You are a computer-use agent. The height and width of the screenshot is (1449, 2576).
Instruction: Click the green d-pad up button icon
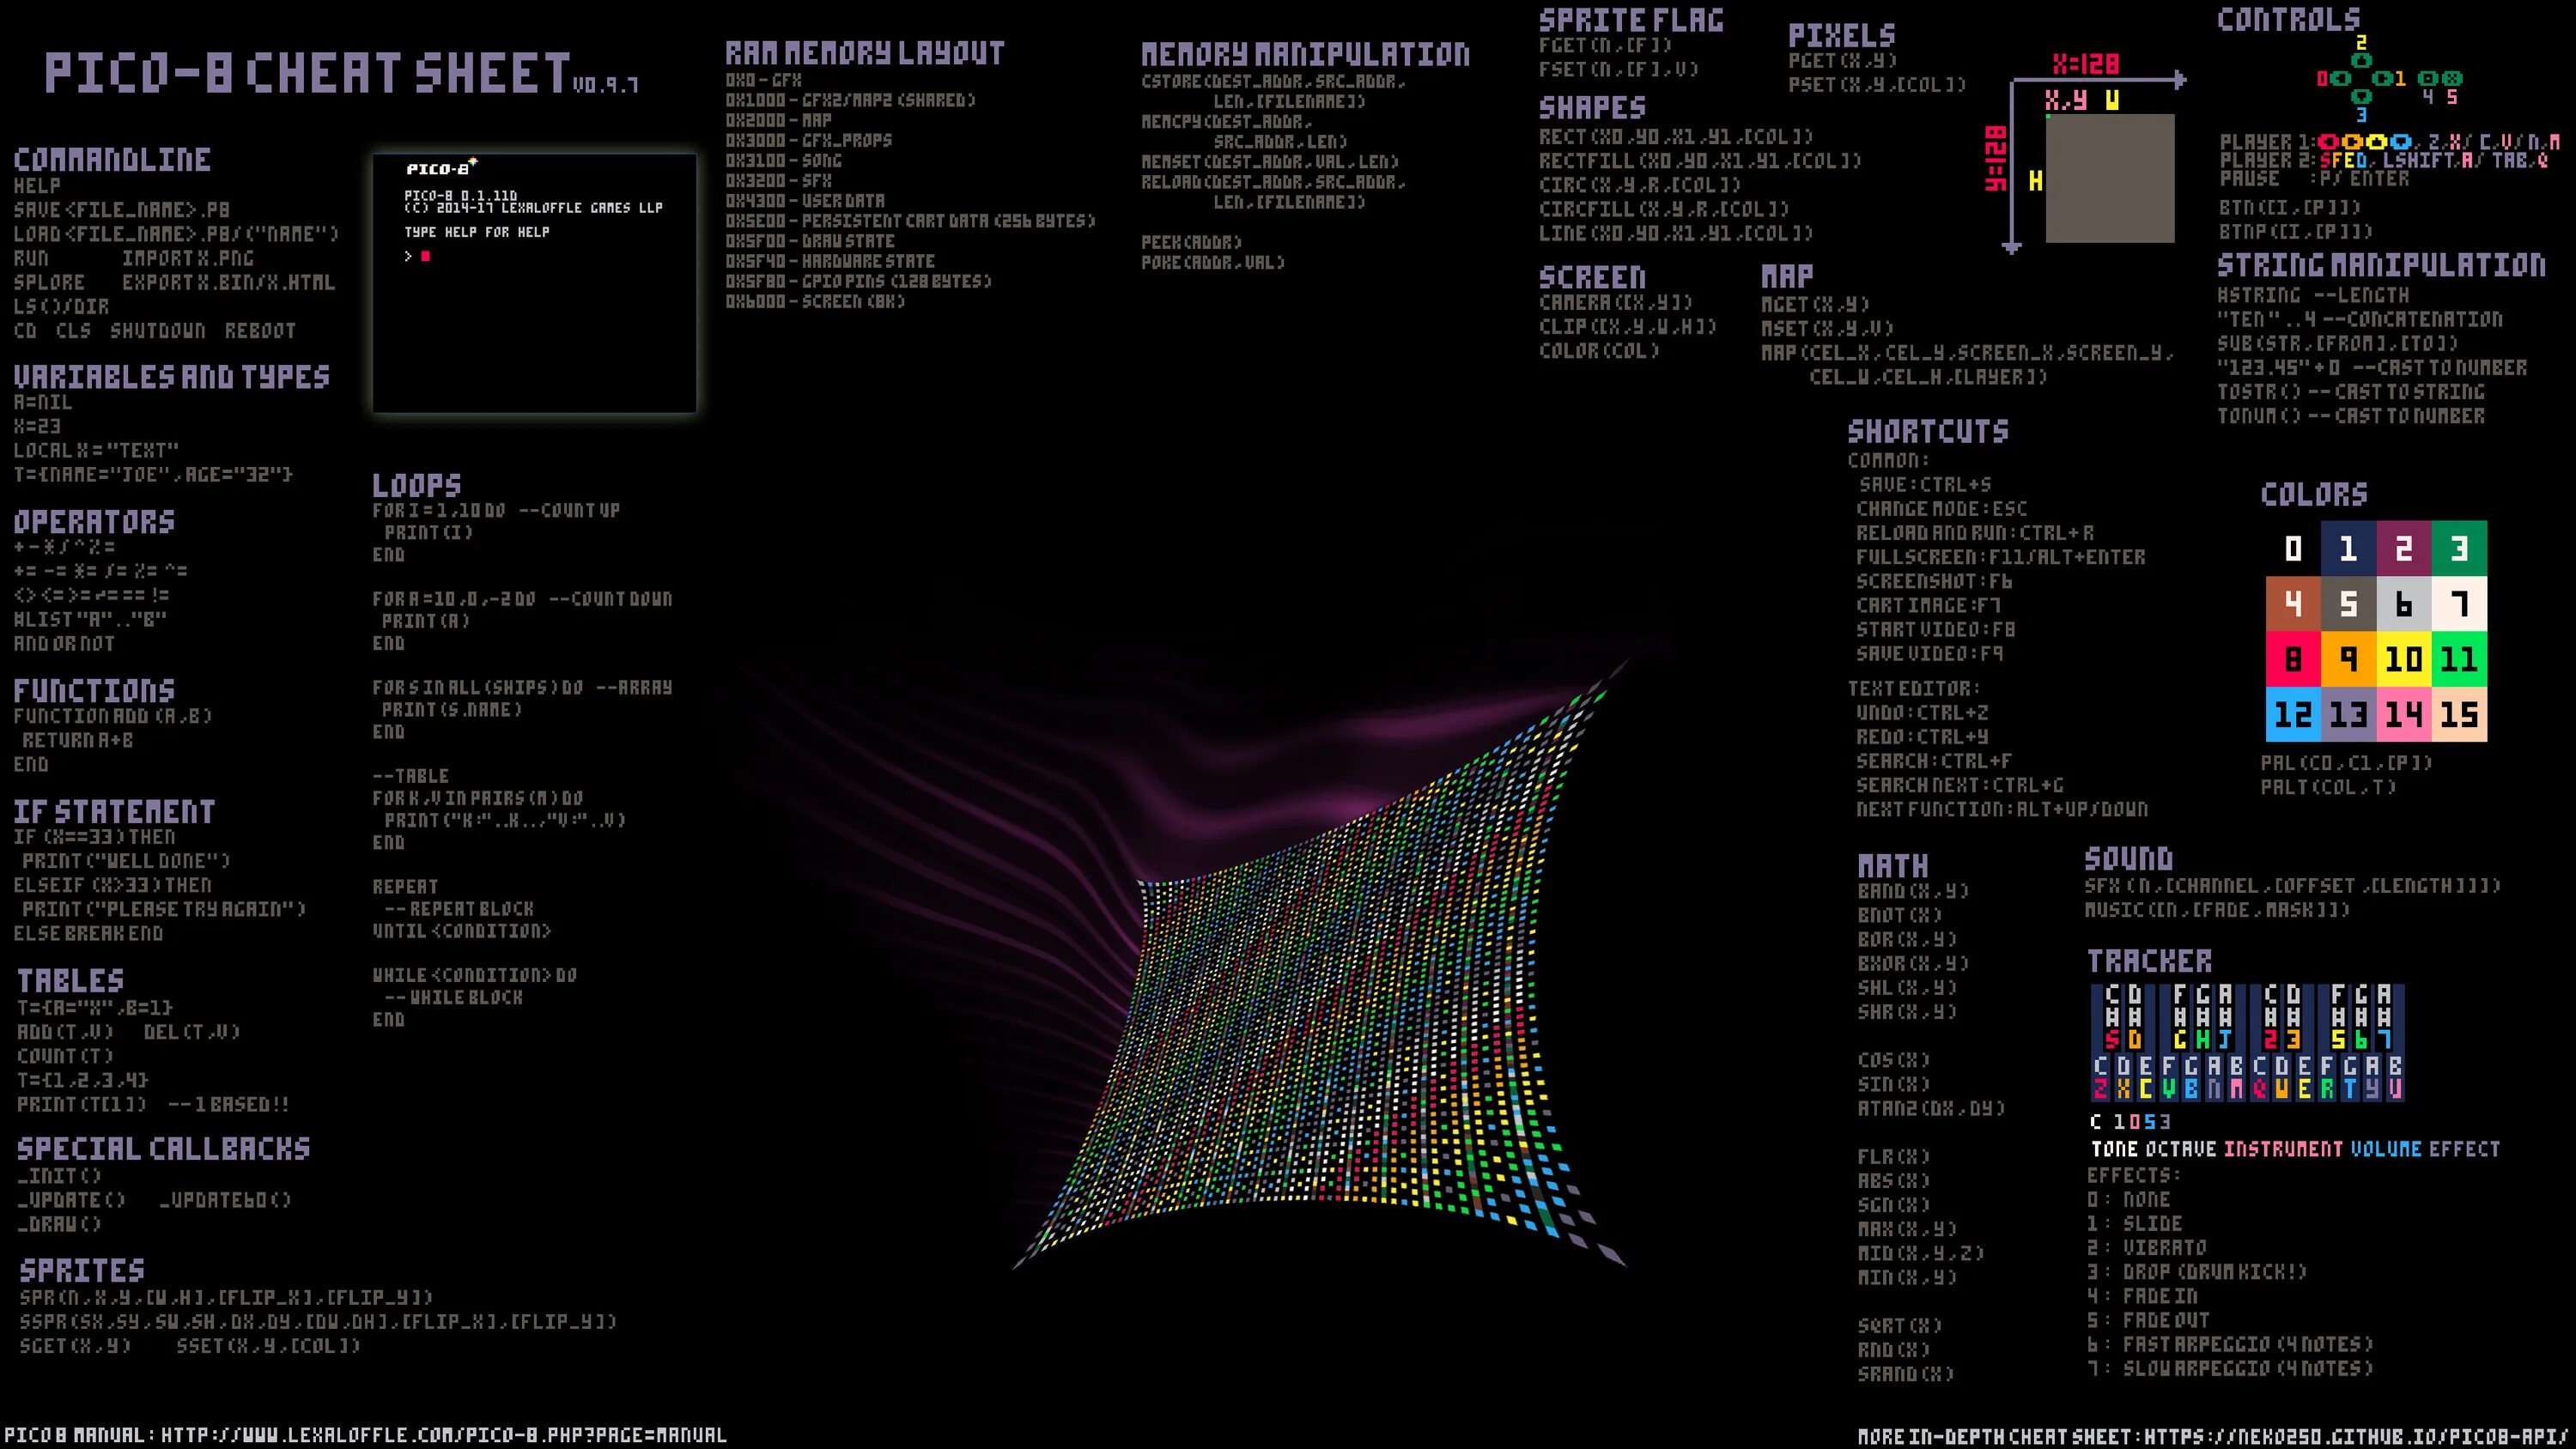click(x=2362, y=61)
